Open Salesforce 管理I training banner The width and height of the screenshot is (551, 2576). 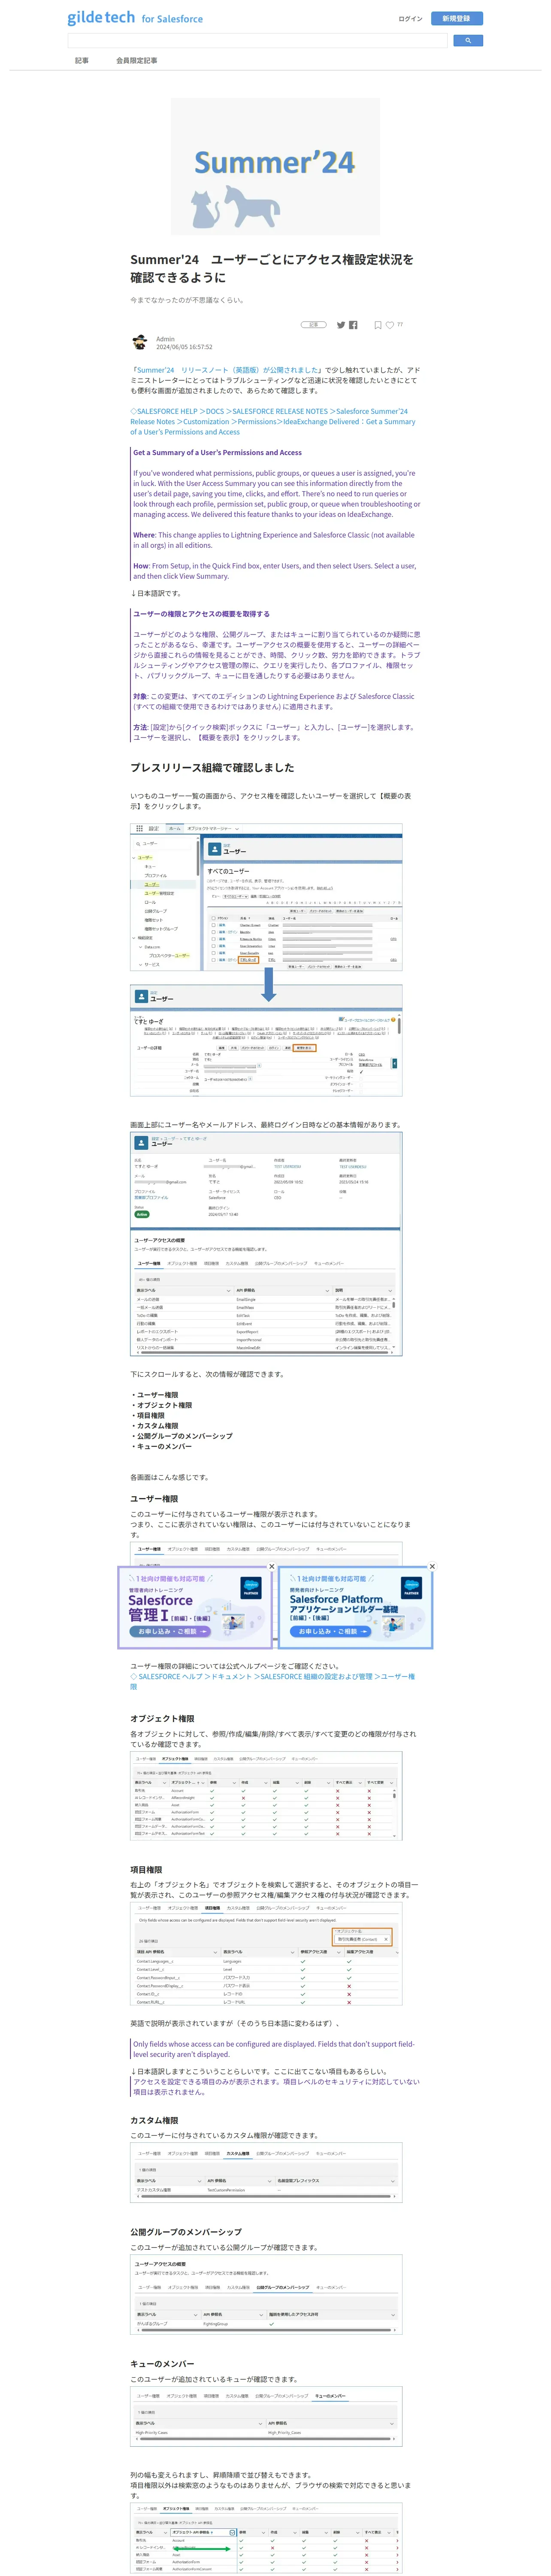coord(194,1607)
